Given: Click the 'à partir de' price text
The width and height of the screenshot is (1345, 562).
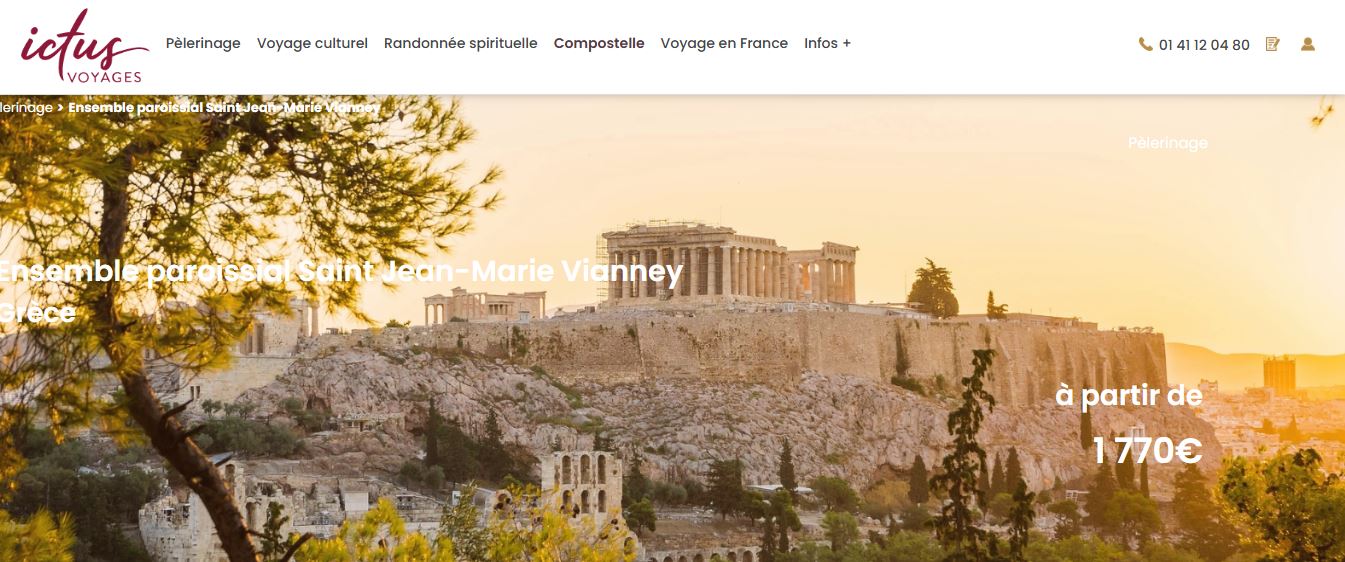Looking at the screenshot, I should [x=1129, y=396].
